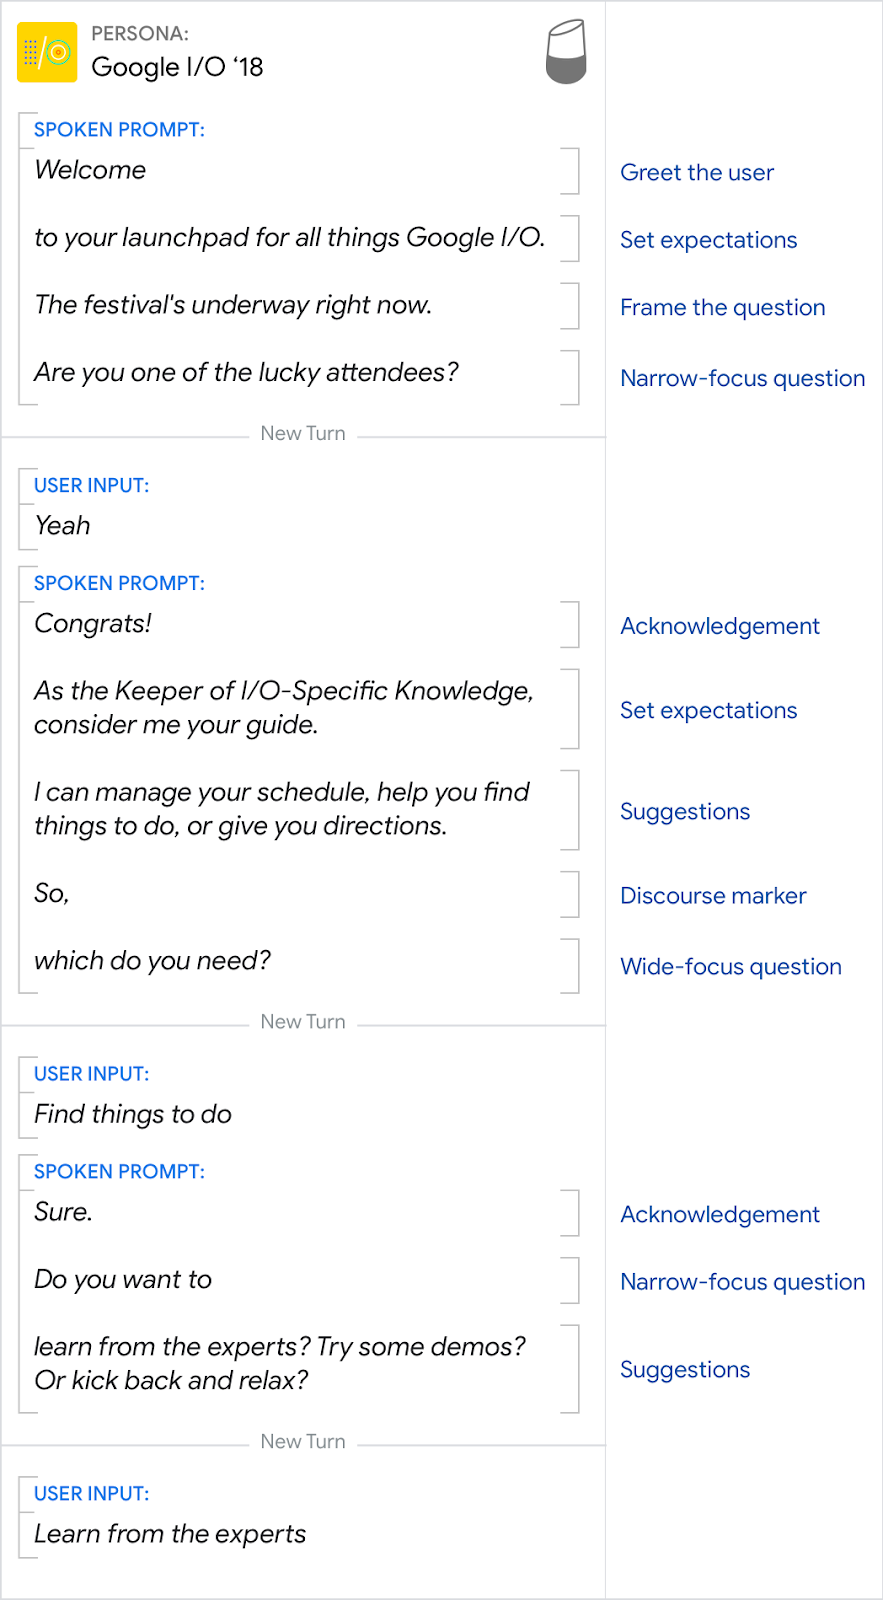Open the "Discourse marker" annotation
883x1600 pixels.
tap(712, 896)
